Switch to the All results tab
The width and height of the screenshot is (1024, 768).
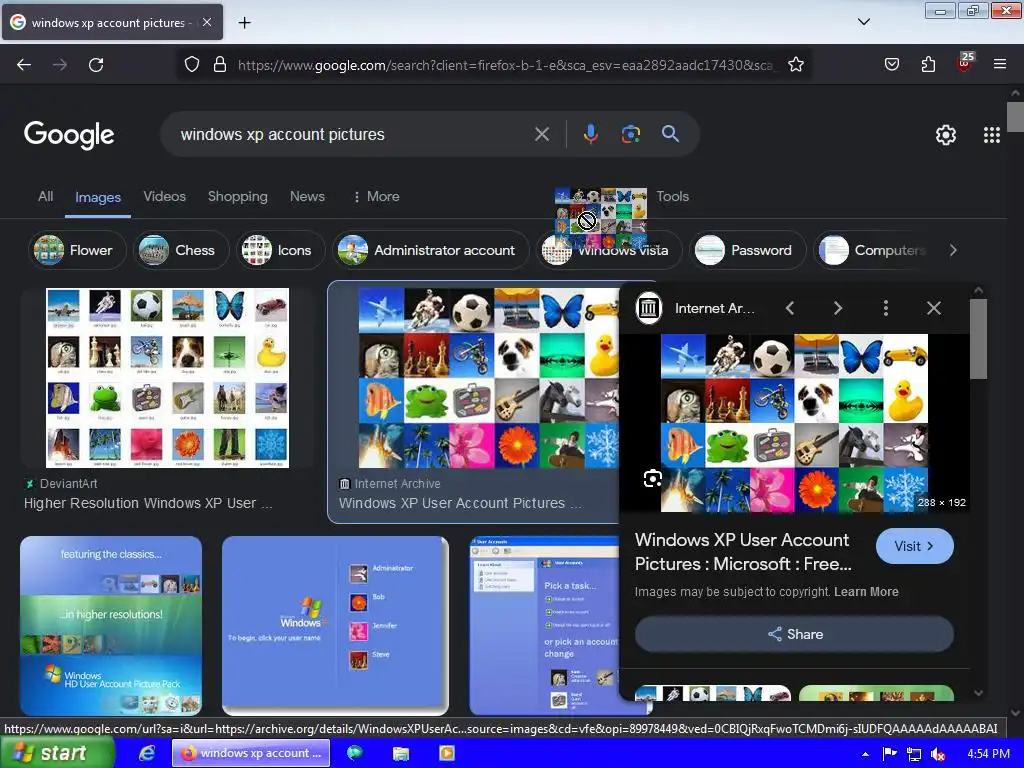tap(45, 197)
